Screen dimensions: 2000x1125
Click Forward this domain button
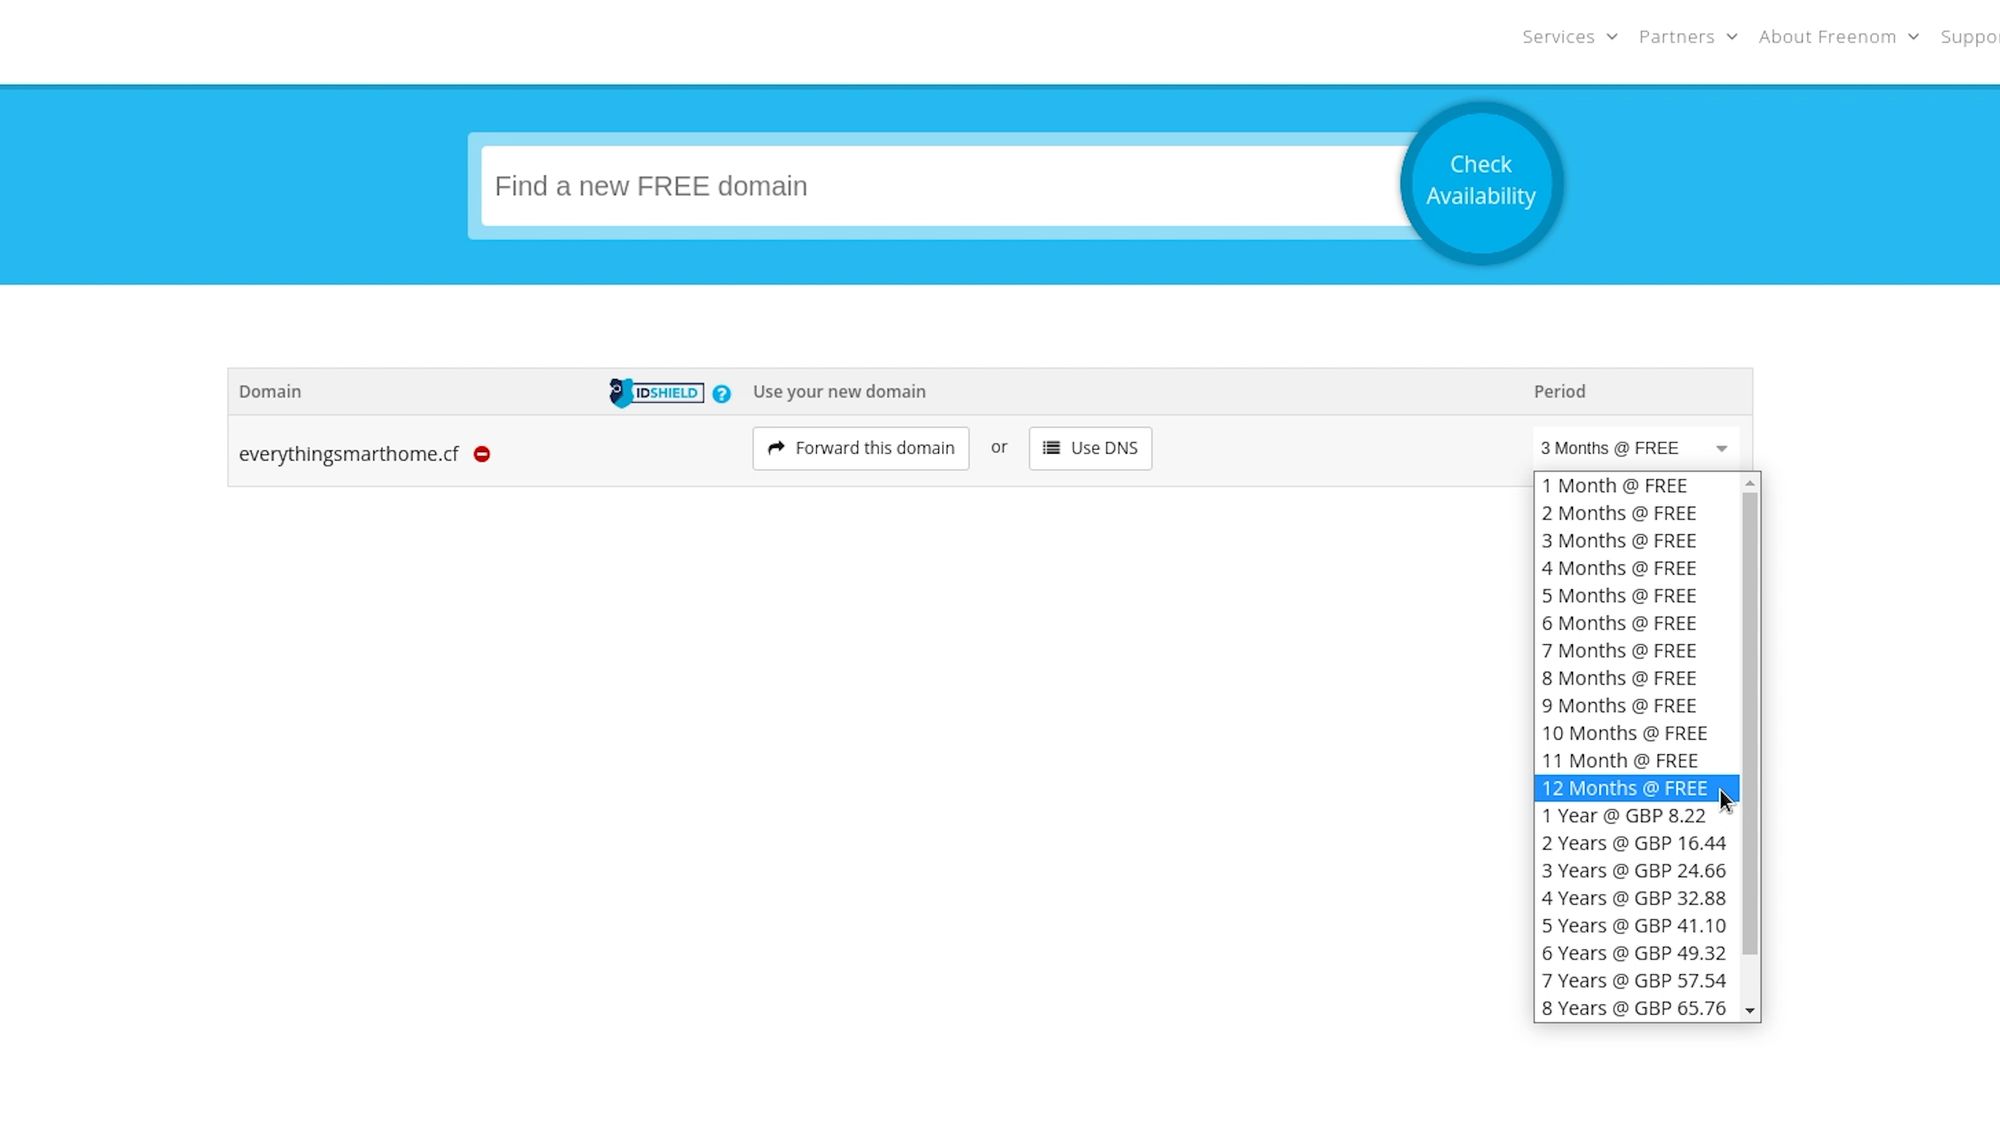(x=861, y=448)
